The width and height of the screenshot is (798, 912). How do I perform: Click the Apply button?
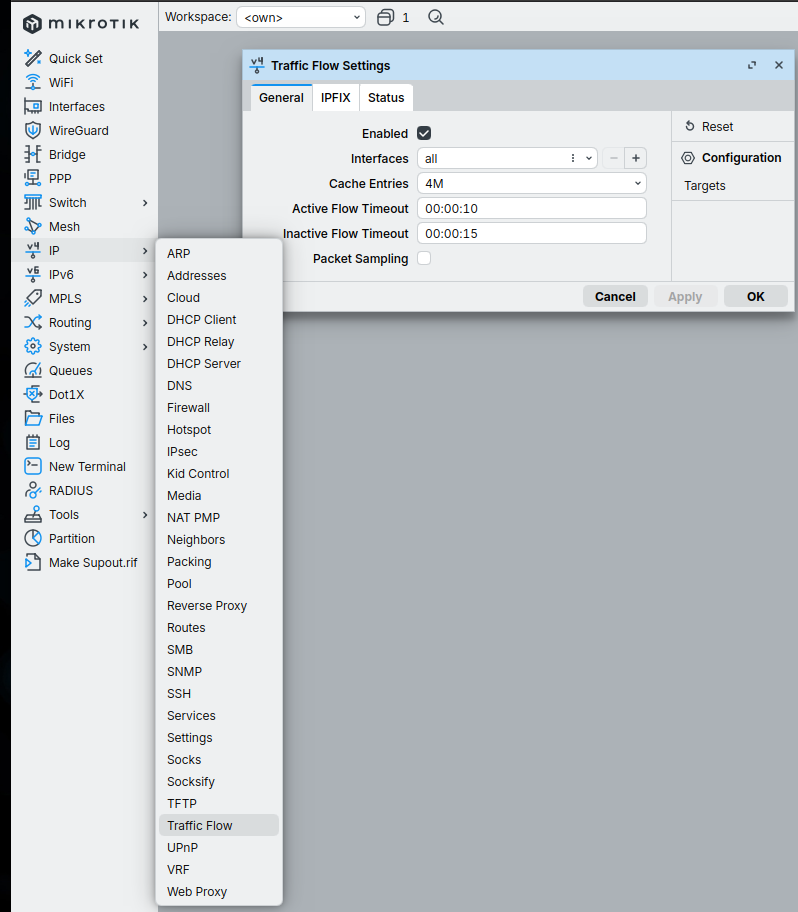(x=685, y=297)
